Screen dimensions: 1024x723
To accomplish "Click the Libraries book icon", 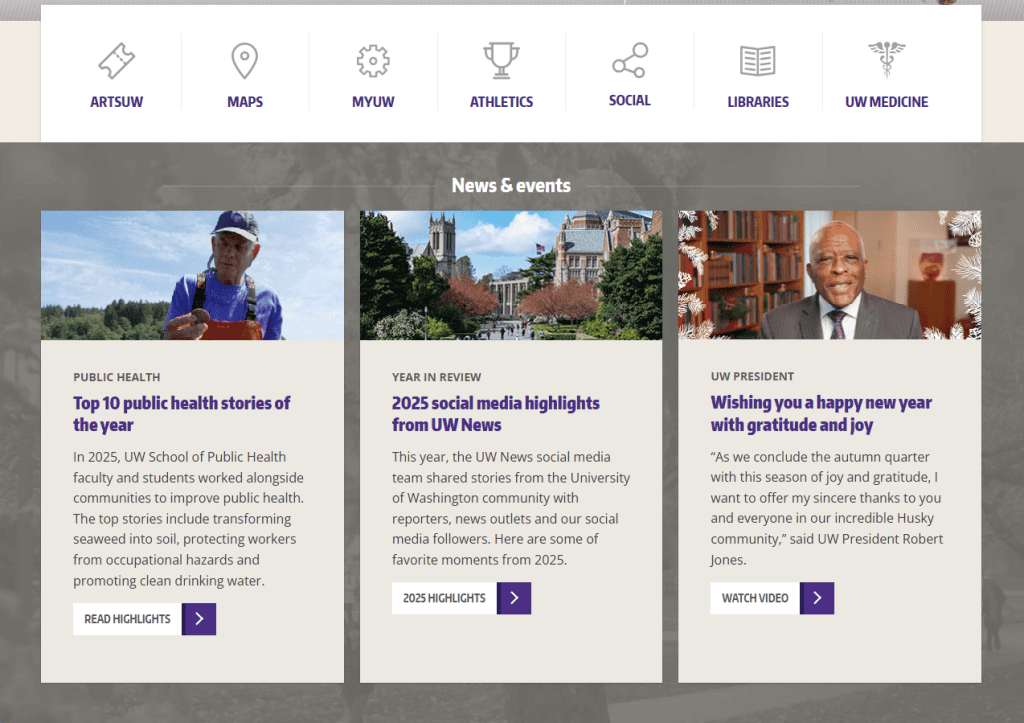I will pos(758,61).
